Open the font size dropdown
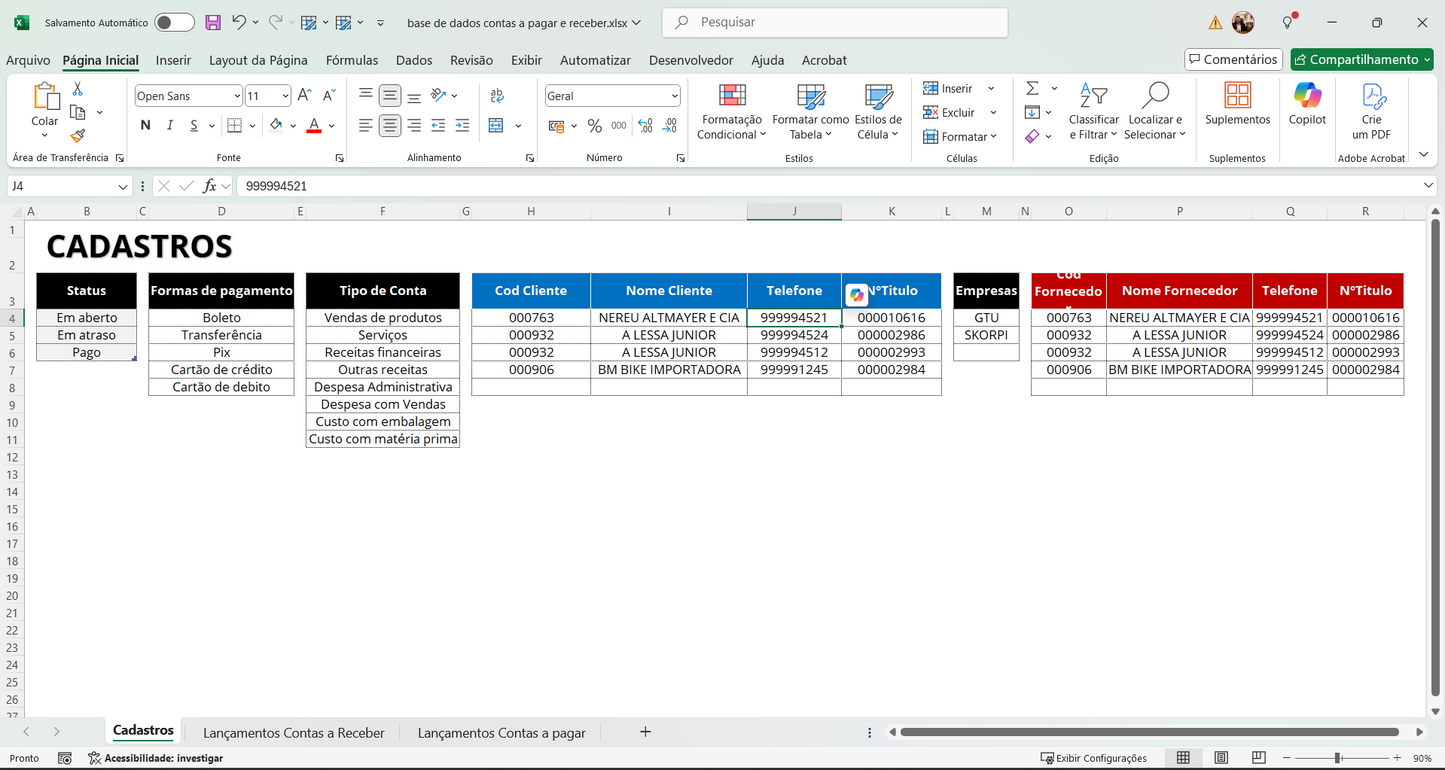 tap(284, 95)
